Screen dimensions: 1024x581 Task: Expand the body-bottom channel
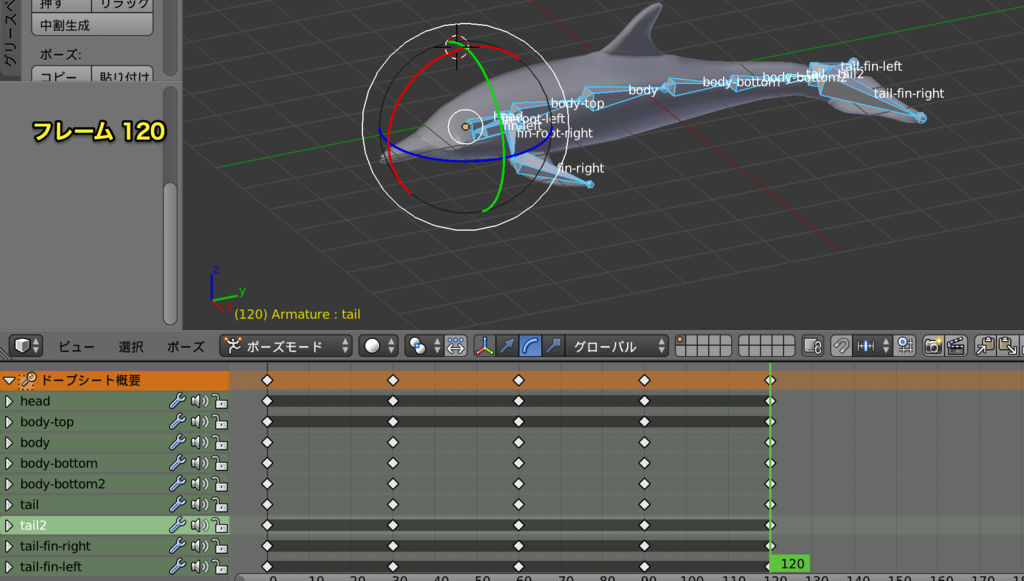pos(9,463)
